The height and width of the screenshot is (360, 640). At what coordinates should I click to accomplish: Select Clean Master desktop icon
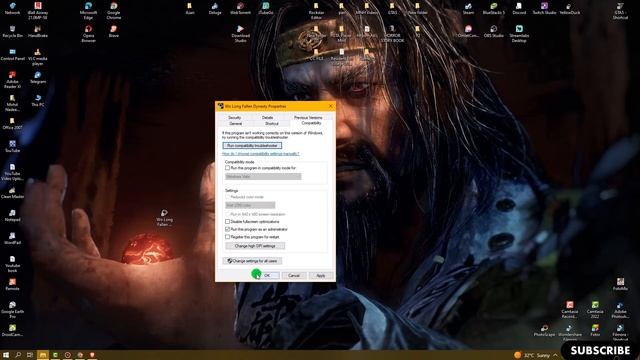pyautogui.click(x=12, y=193)
